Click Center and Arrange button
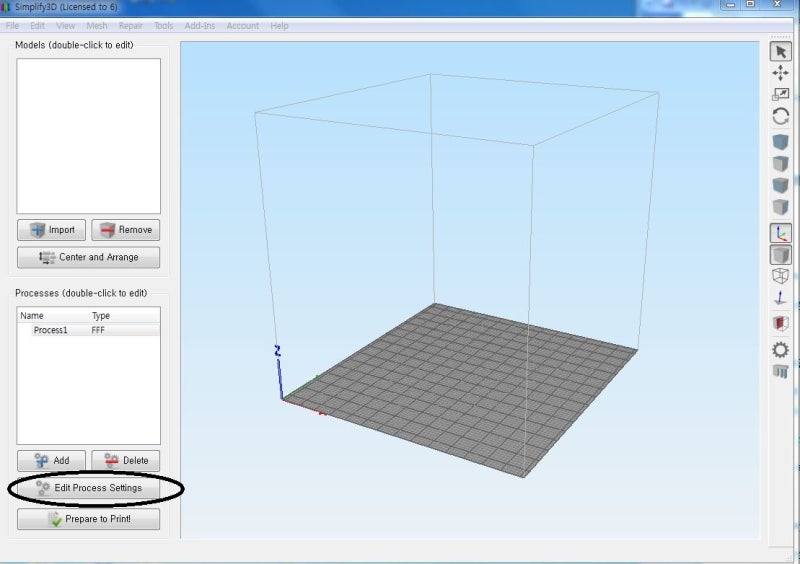 (88, 257)
